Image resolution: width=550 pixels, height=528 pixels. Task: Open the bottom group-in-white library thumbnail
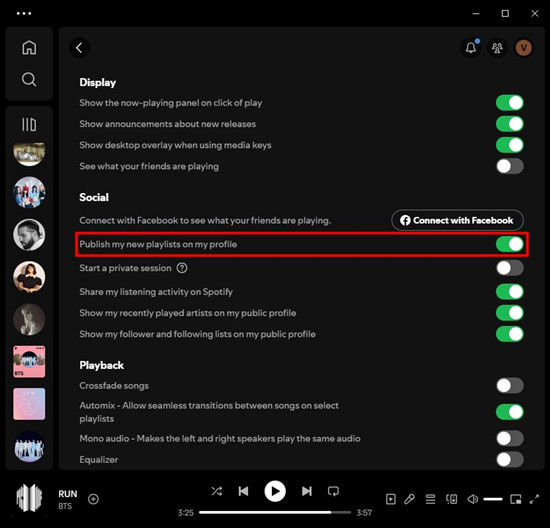click(x=29, y=446)
